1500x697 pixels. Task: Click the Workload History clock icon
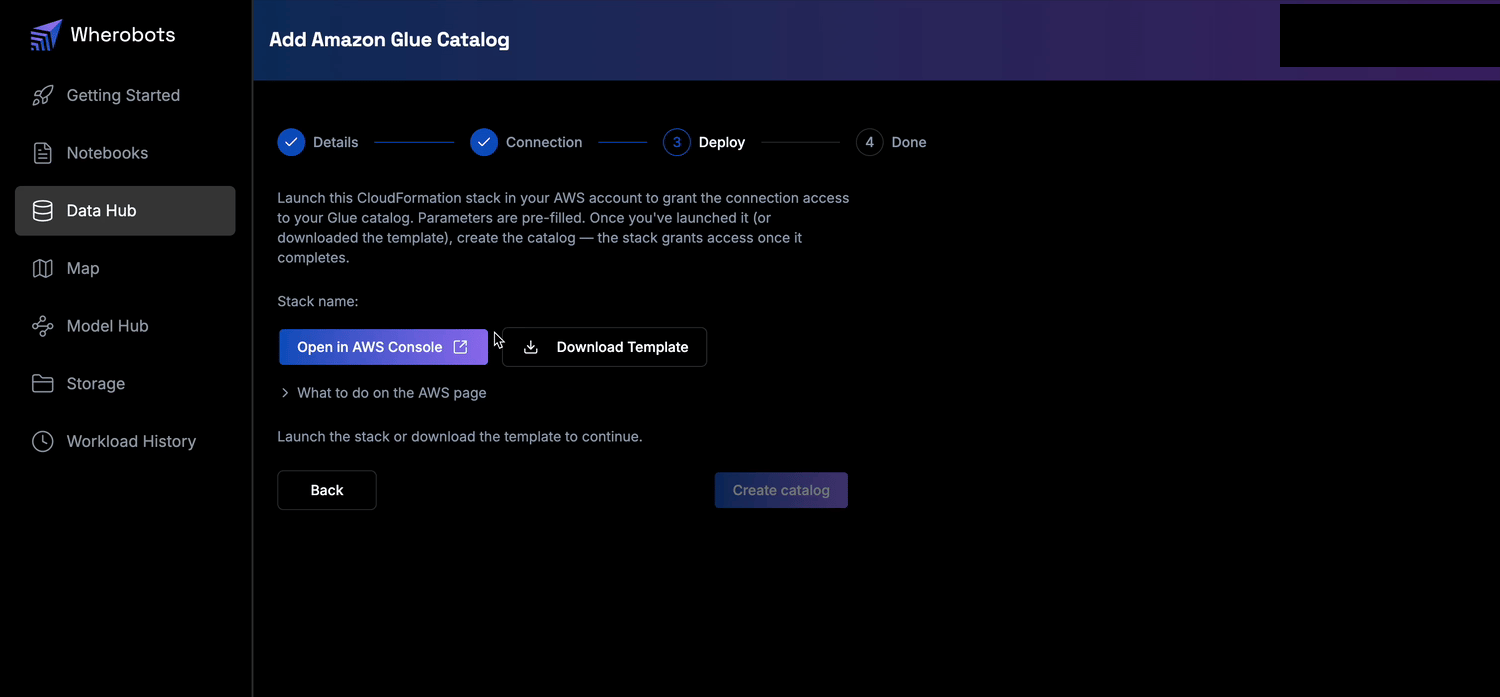[42, 441]
